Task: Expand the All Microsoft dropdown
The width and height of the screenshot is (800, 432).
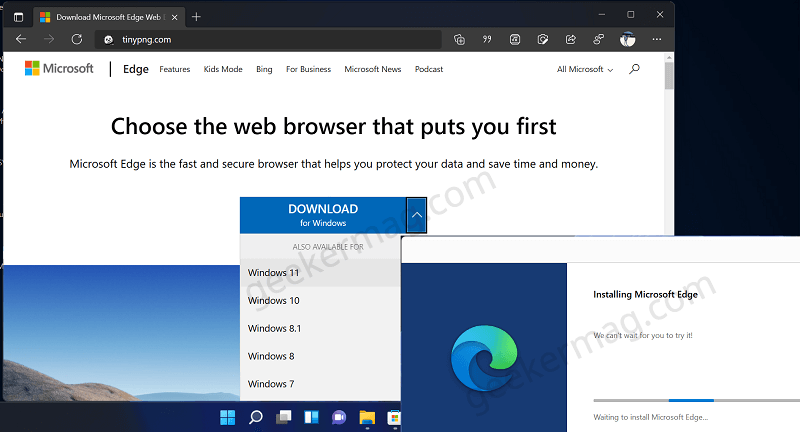Action: click(585, 69)
